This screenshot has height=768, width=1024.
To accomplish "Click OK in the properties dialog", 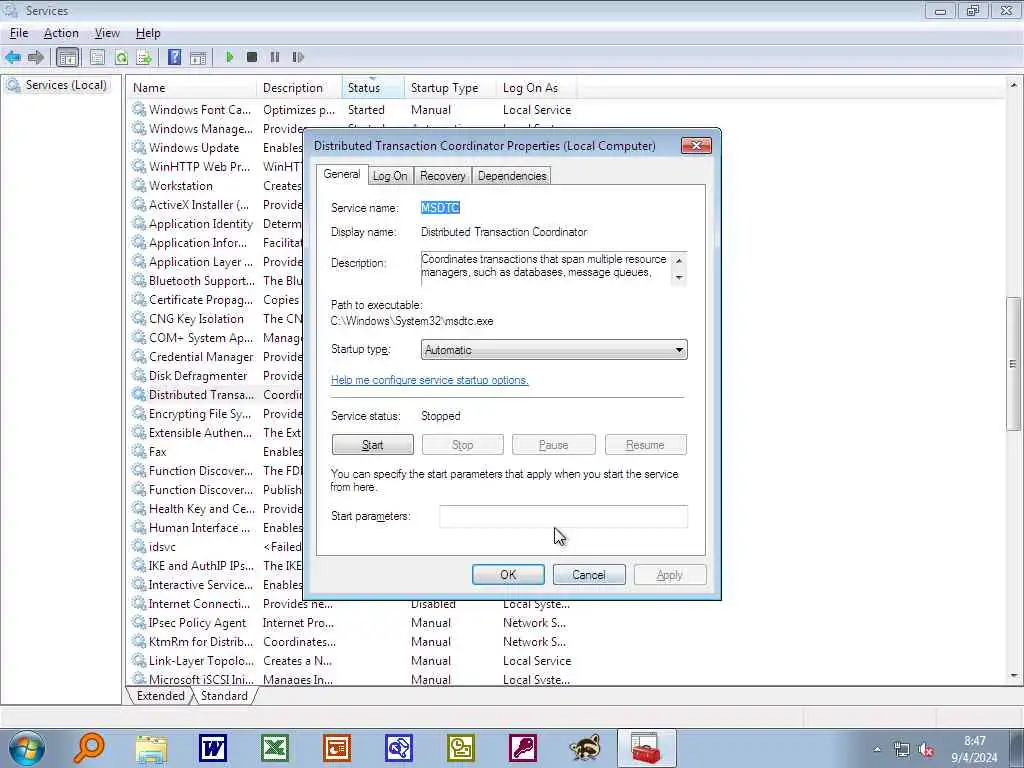I will [x=508, y=575].
